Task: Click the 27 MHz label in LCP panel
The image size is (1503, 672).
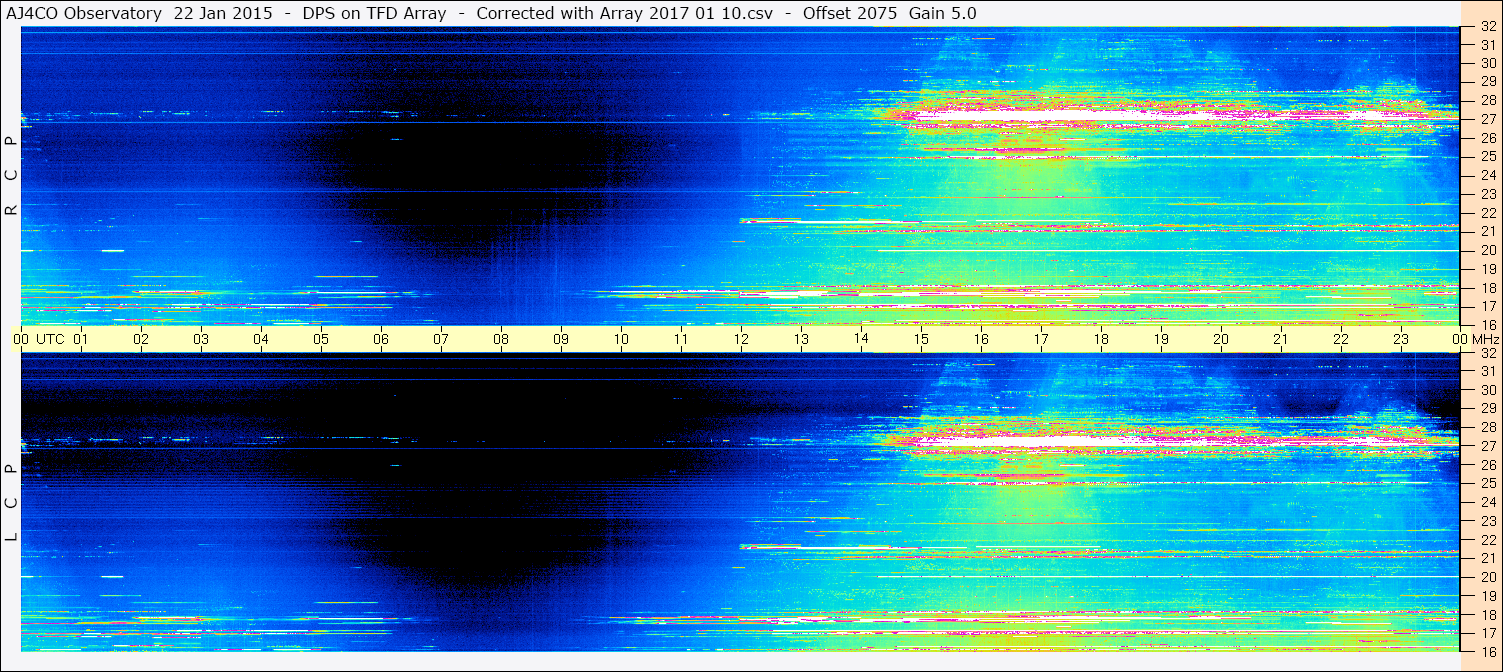Action: pyautogui.click(x=1488, y=446)
